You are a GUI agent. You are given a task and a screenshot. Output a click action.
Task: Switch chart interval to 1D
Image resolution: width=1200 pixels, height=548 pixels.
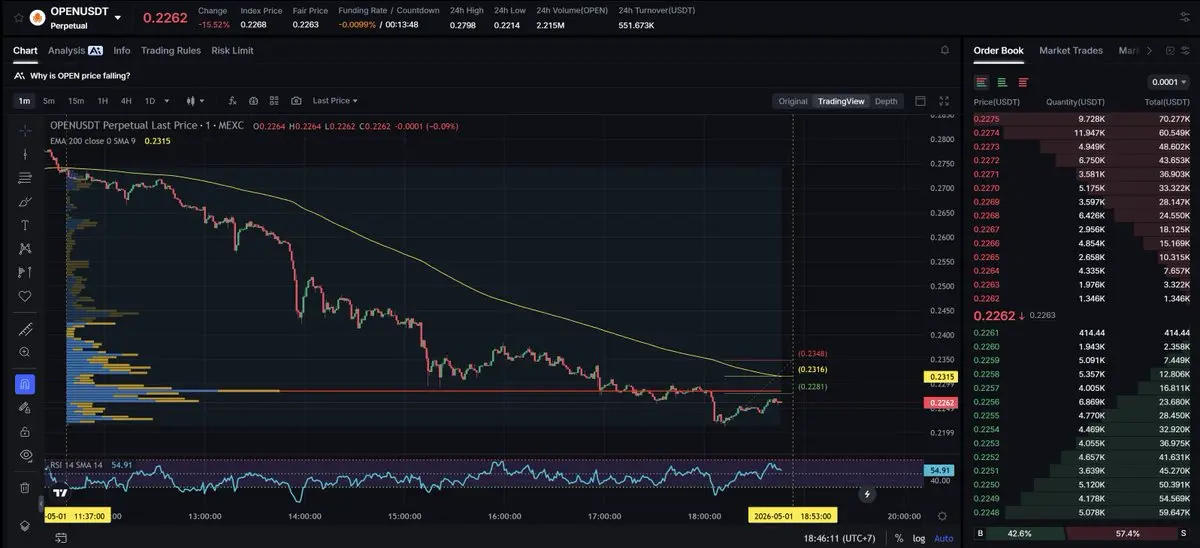click(x=150, y=101)
